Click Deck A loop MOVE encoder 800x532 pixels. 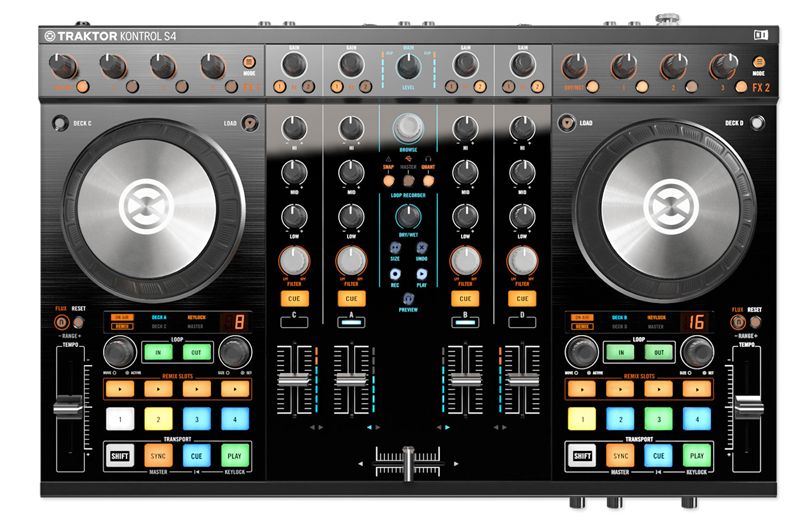[x=119, y=352]
